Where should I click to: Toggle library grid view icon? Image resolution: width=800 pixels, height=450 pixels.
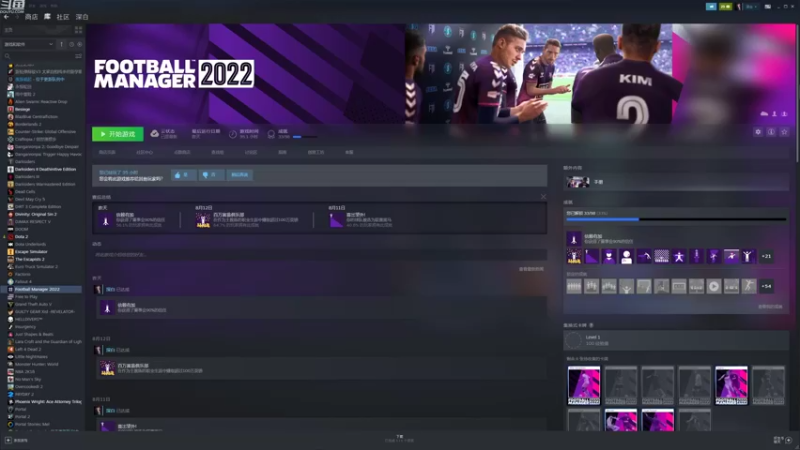tap(79, 30)
